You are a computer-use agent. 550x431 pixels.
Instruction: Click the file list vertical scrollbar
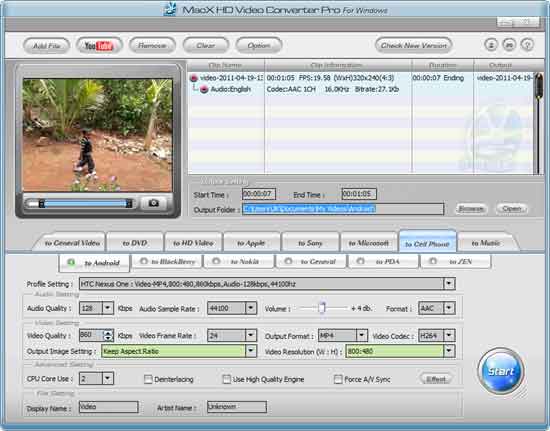coord(538,123)
